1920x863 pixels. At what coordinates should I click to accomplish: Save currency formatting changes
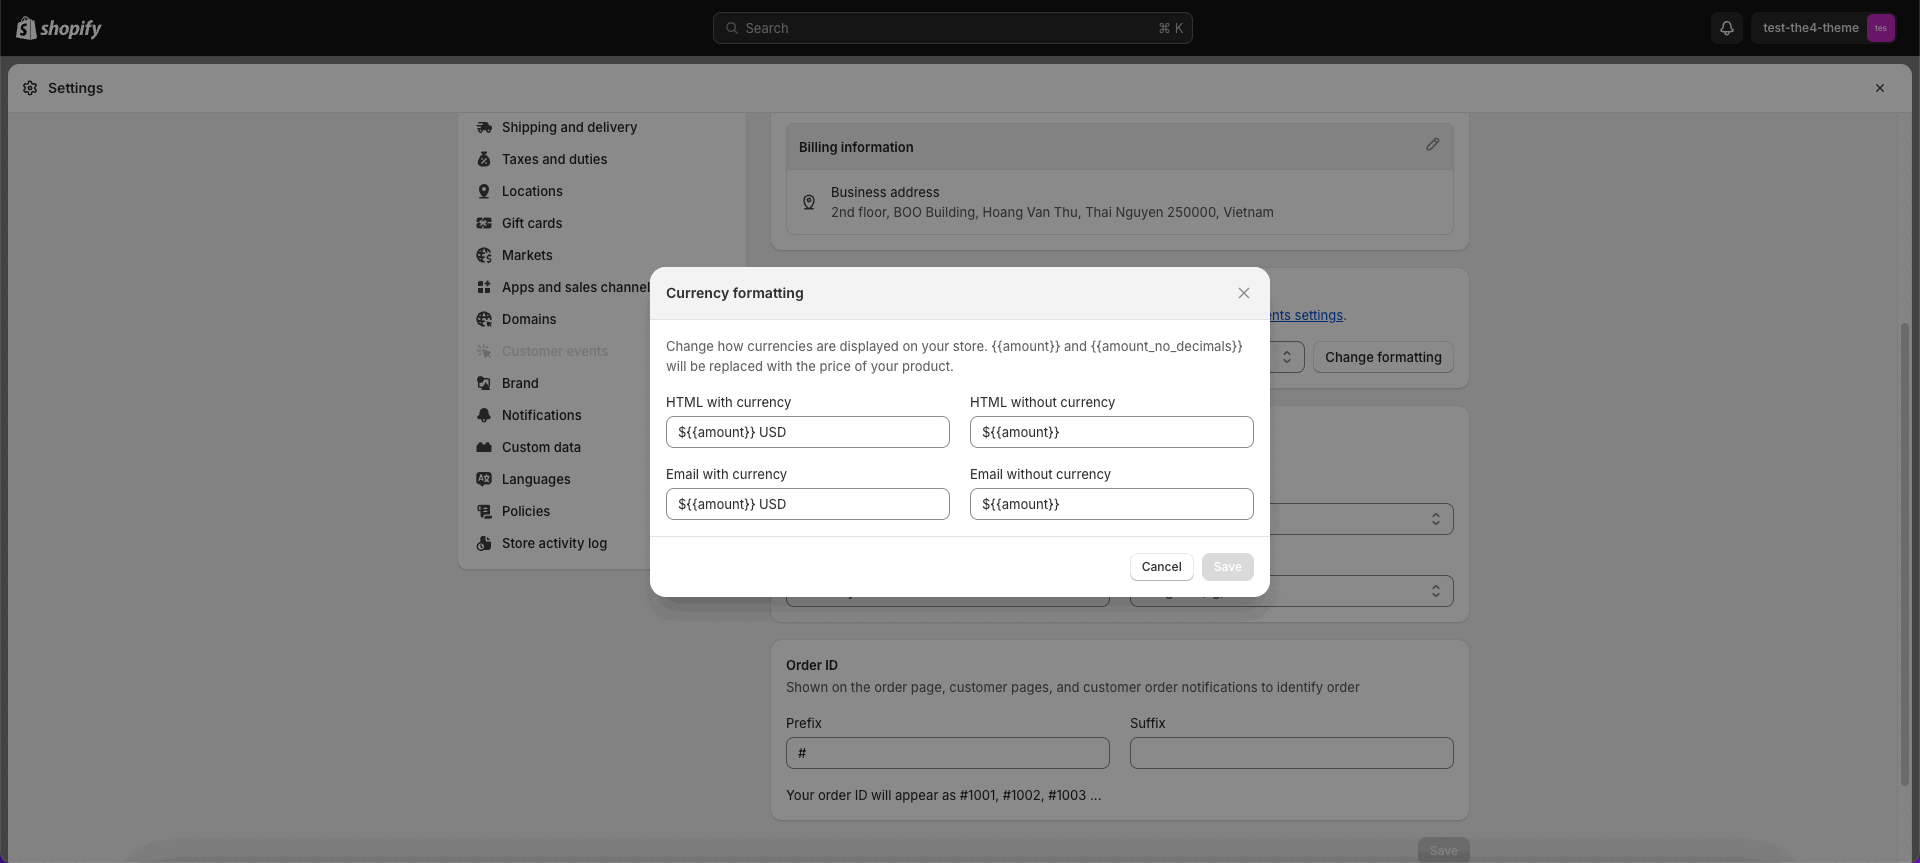point(1228,567)
